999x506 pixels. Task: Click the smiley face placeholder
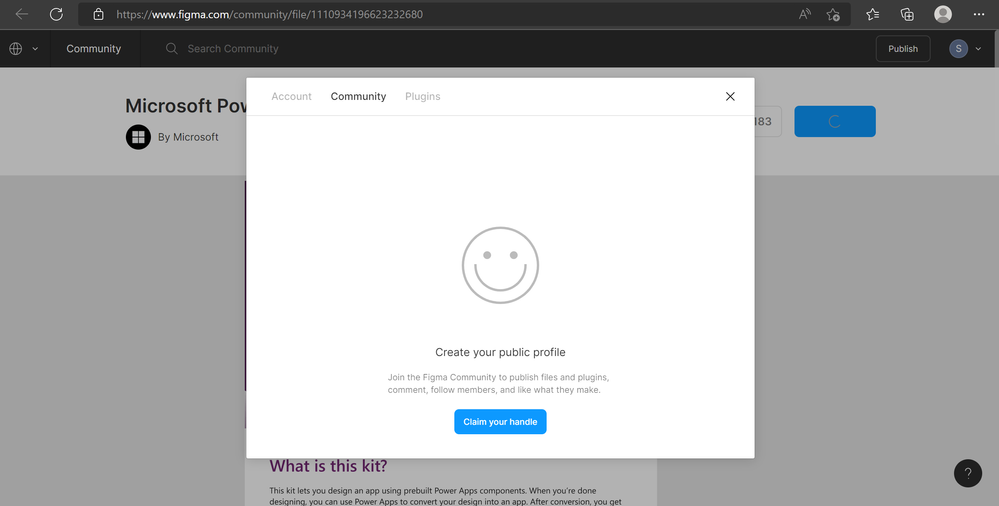(x=500, y=265)
